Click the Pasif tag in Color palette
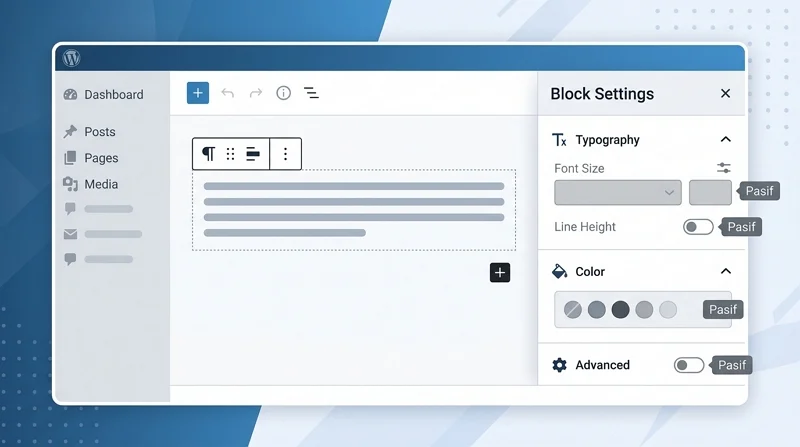This screenshot has height=447, width=800. [x=722, y=309]
